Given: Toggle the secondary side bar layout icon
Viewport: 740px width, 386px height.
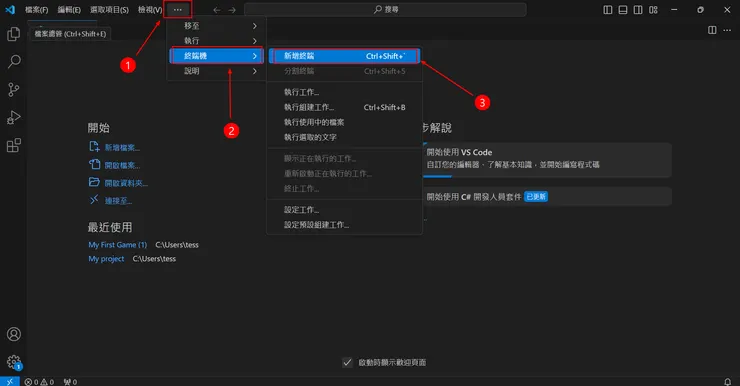Looking at the screenshot, I should 638,10.
